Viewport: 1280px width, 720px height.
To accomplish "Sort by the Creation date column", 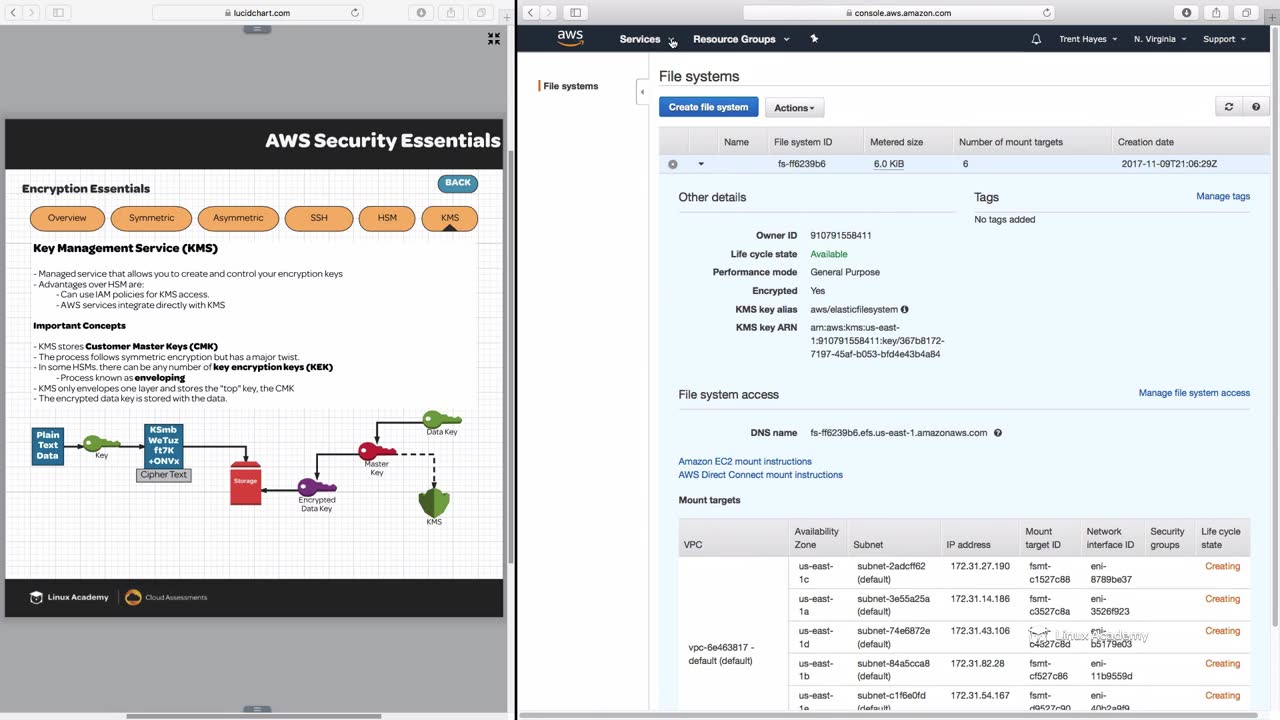I will tap(1146, 142).
